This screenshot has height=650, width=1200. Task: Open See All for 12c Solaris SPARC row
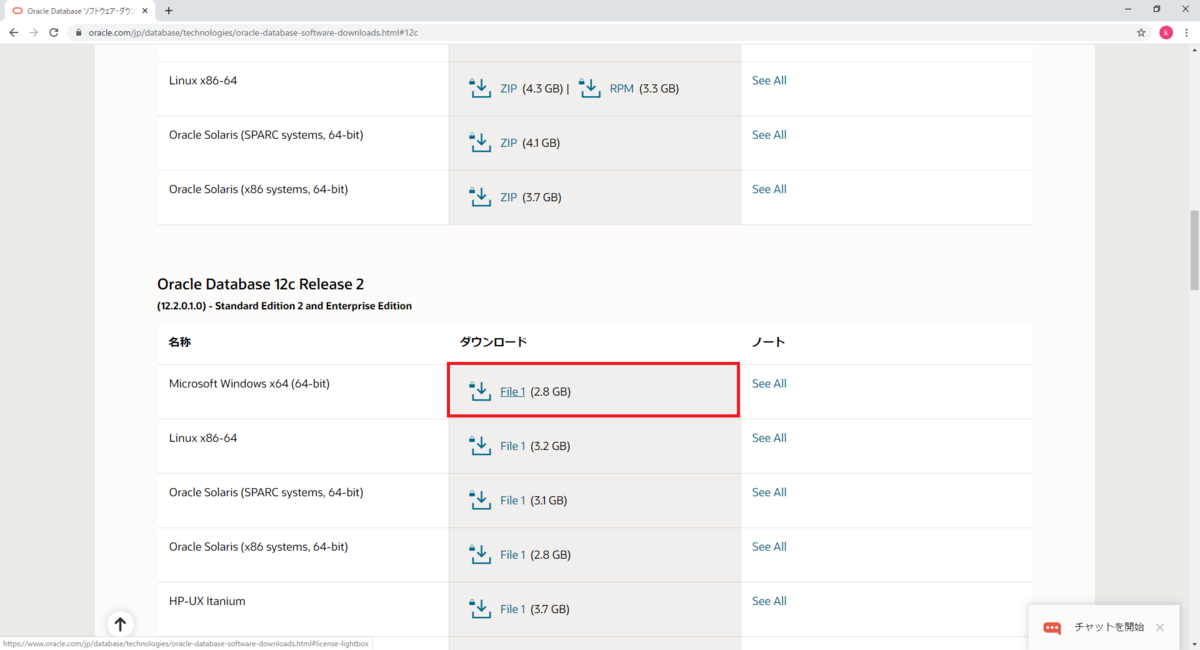[769, 492]
